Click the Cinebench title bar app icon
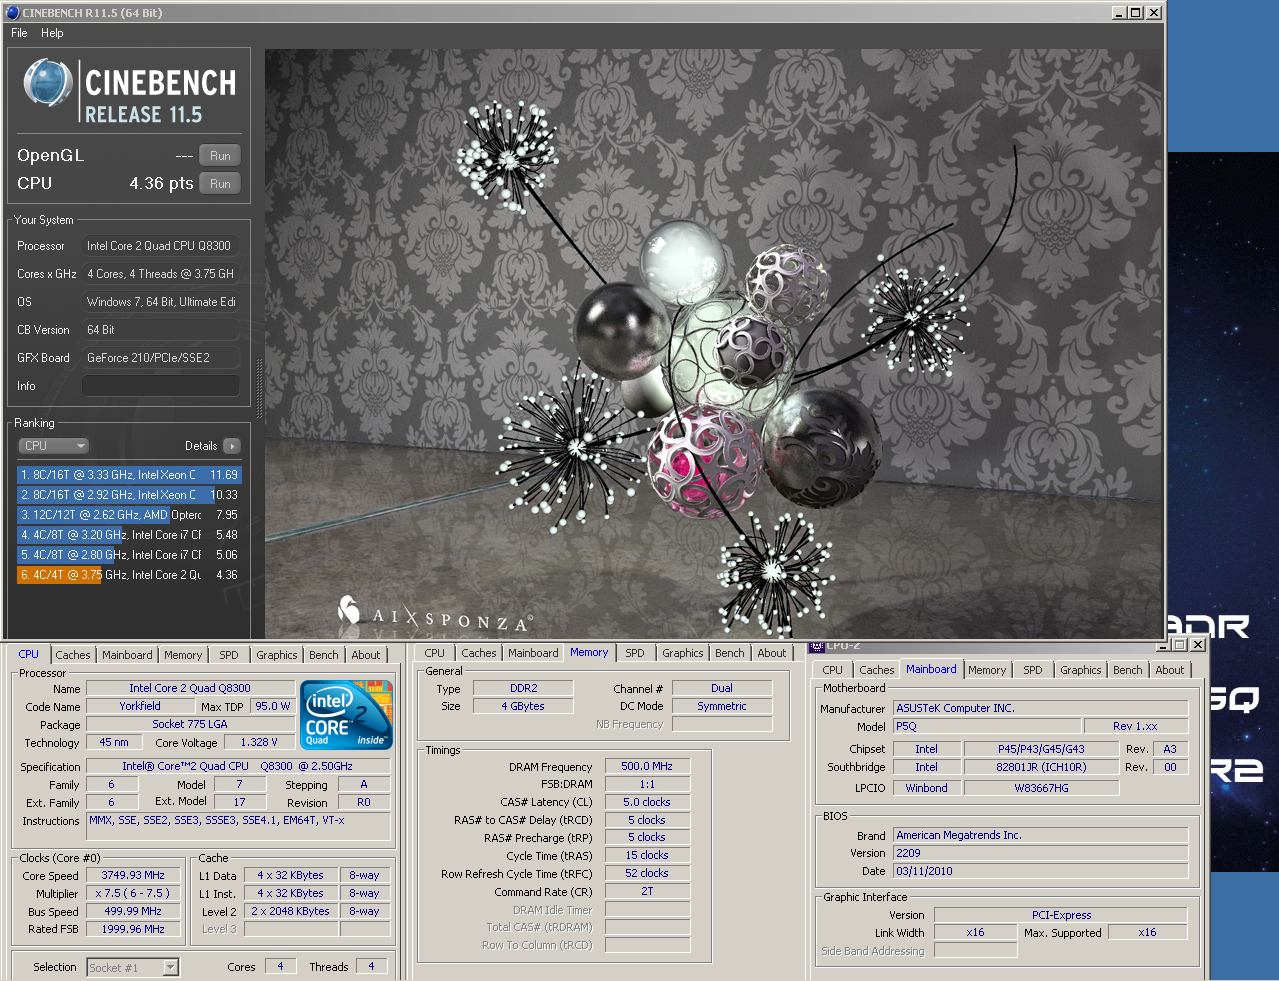 click(x=12, y=12)
